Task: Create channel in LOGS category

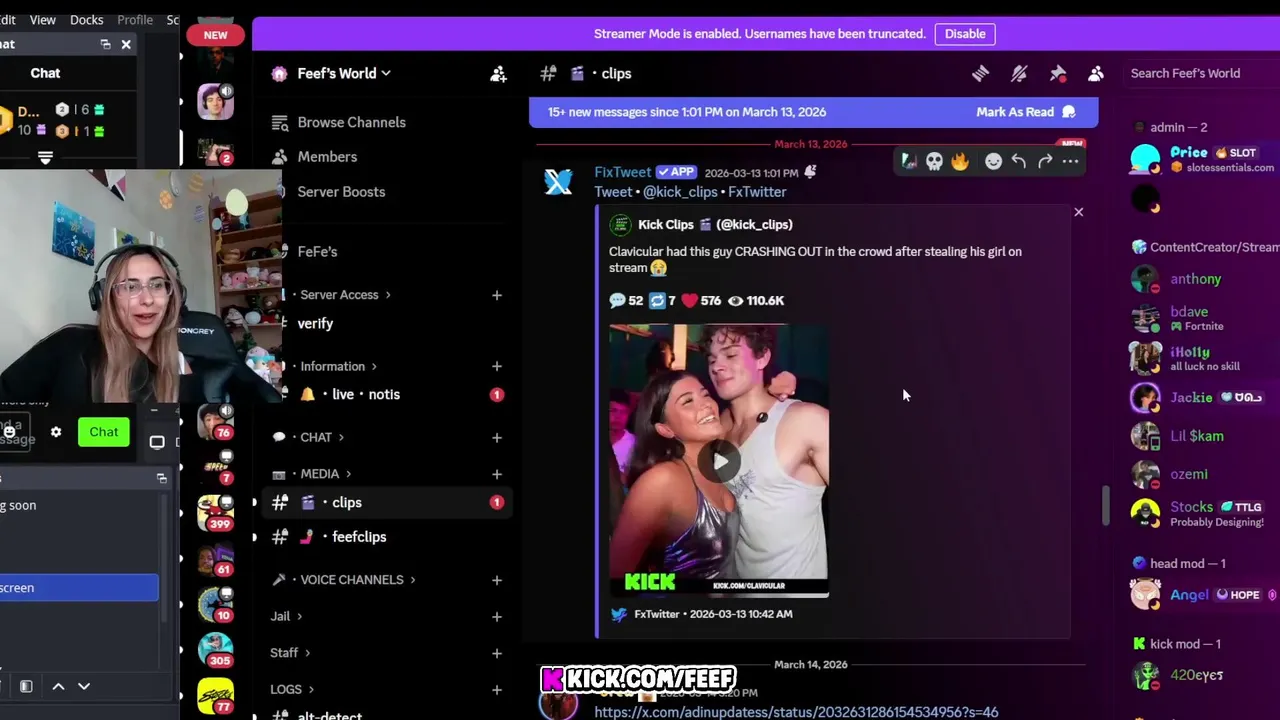Action: (x=496, y=689)
